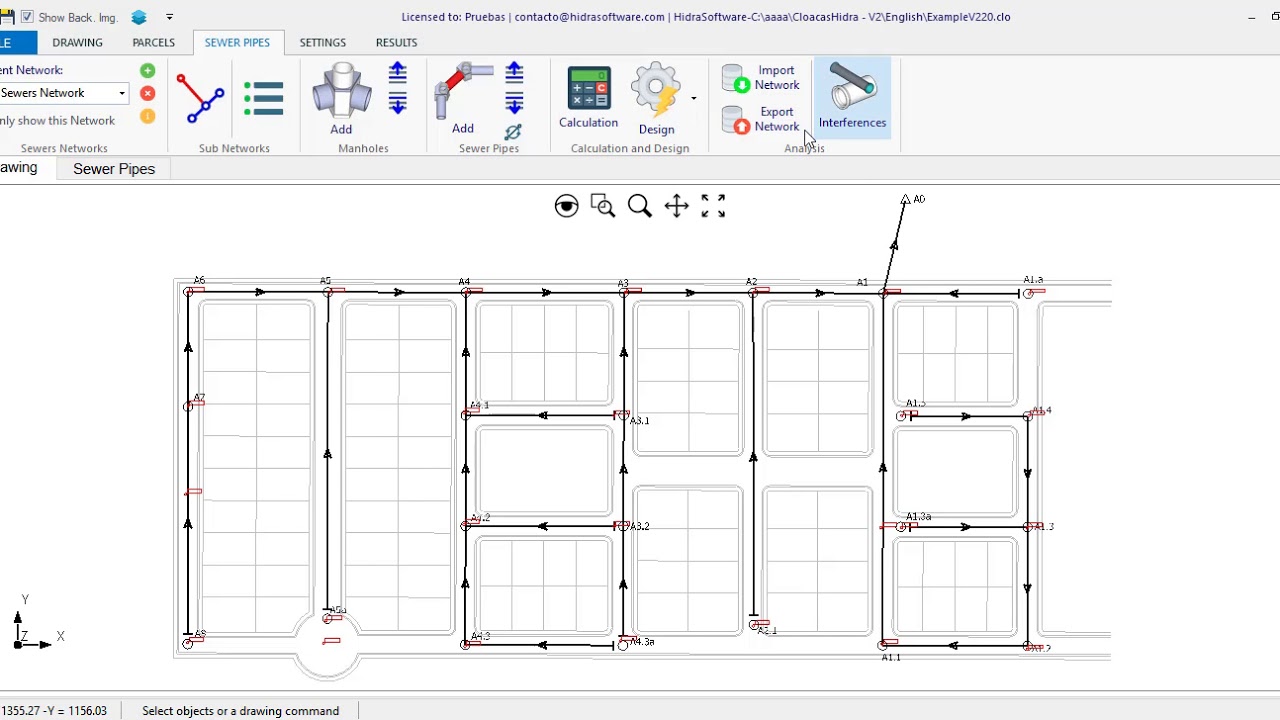Image resolution: width=1280 pixels, height=720 pixels.
Task: Open the sub networks list icon
Action: [264, 98]
